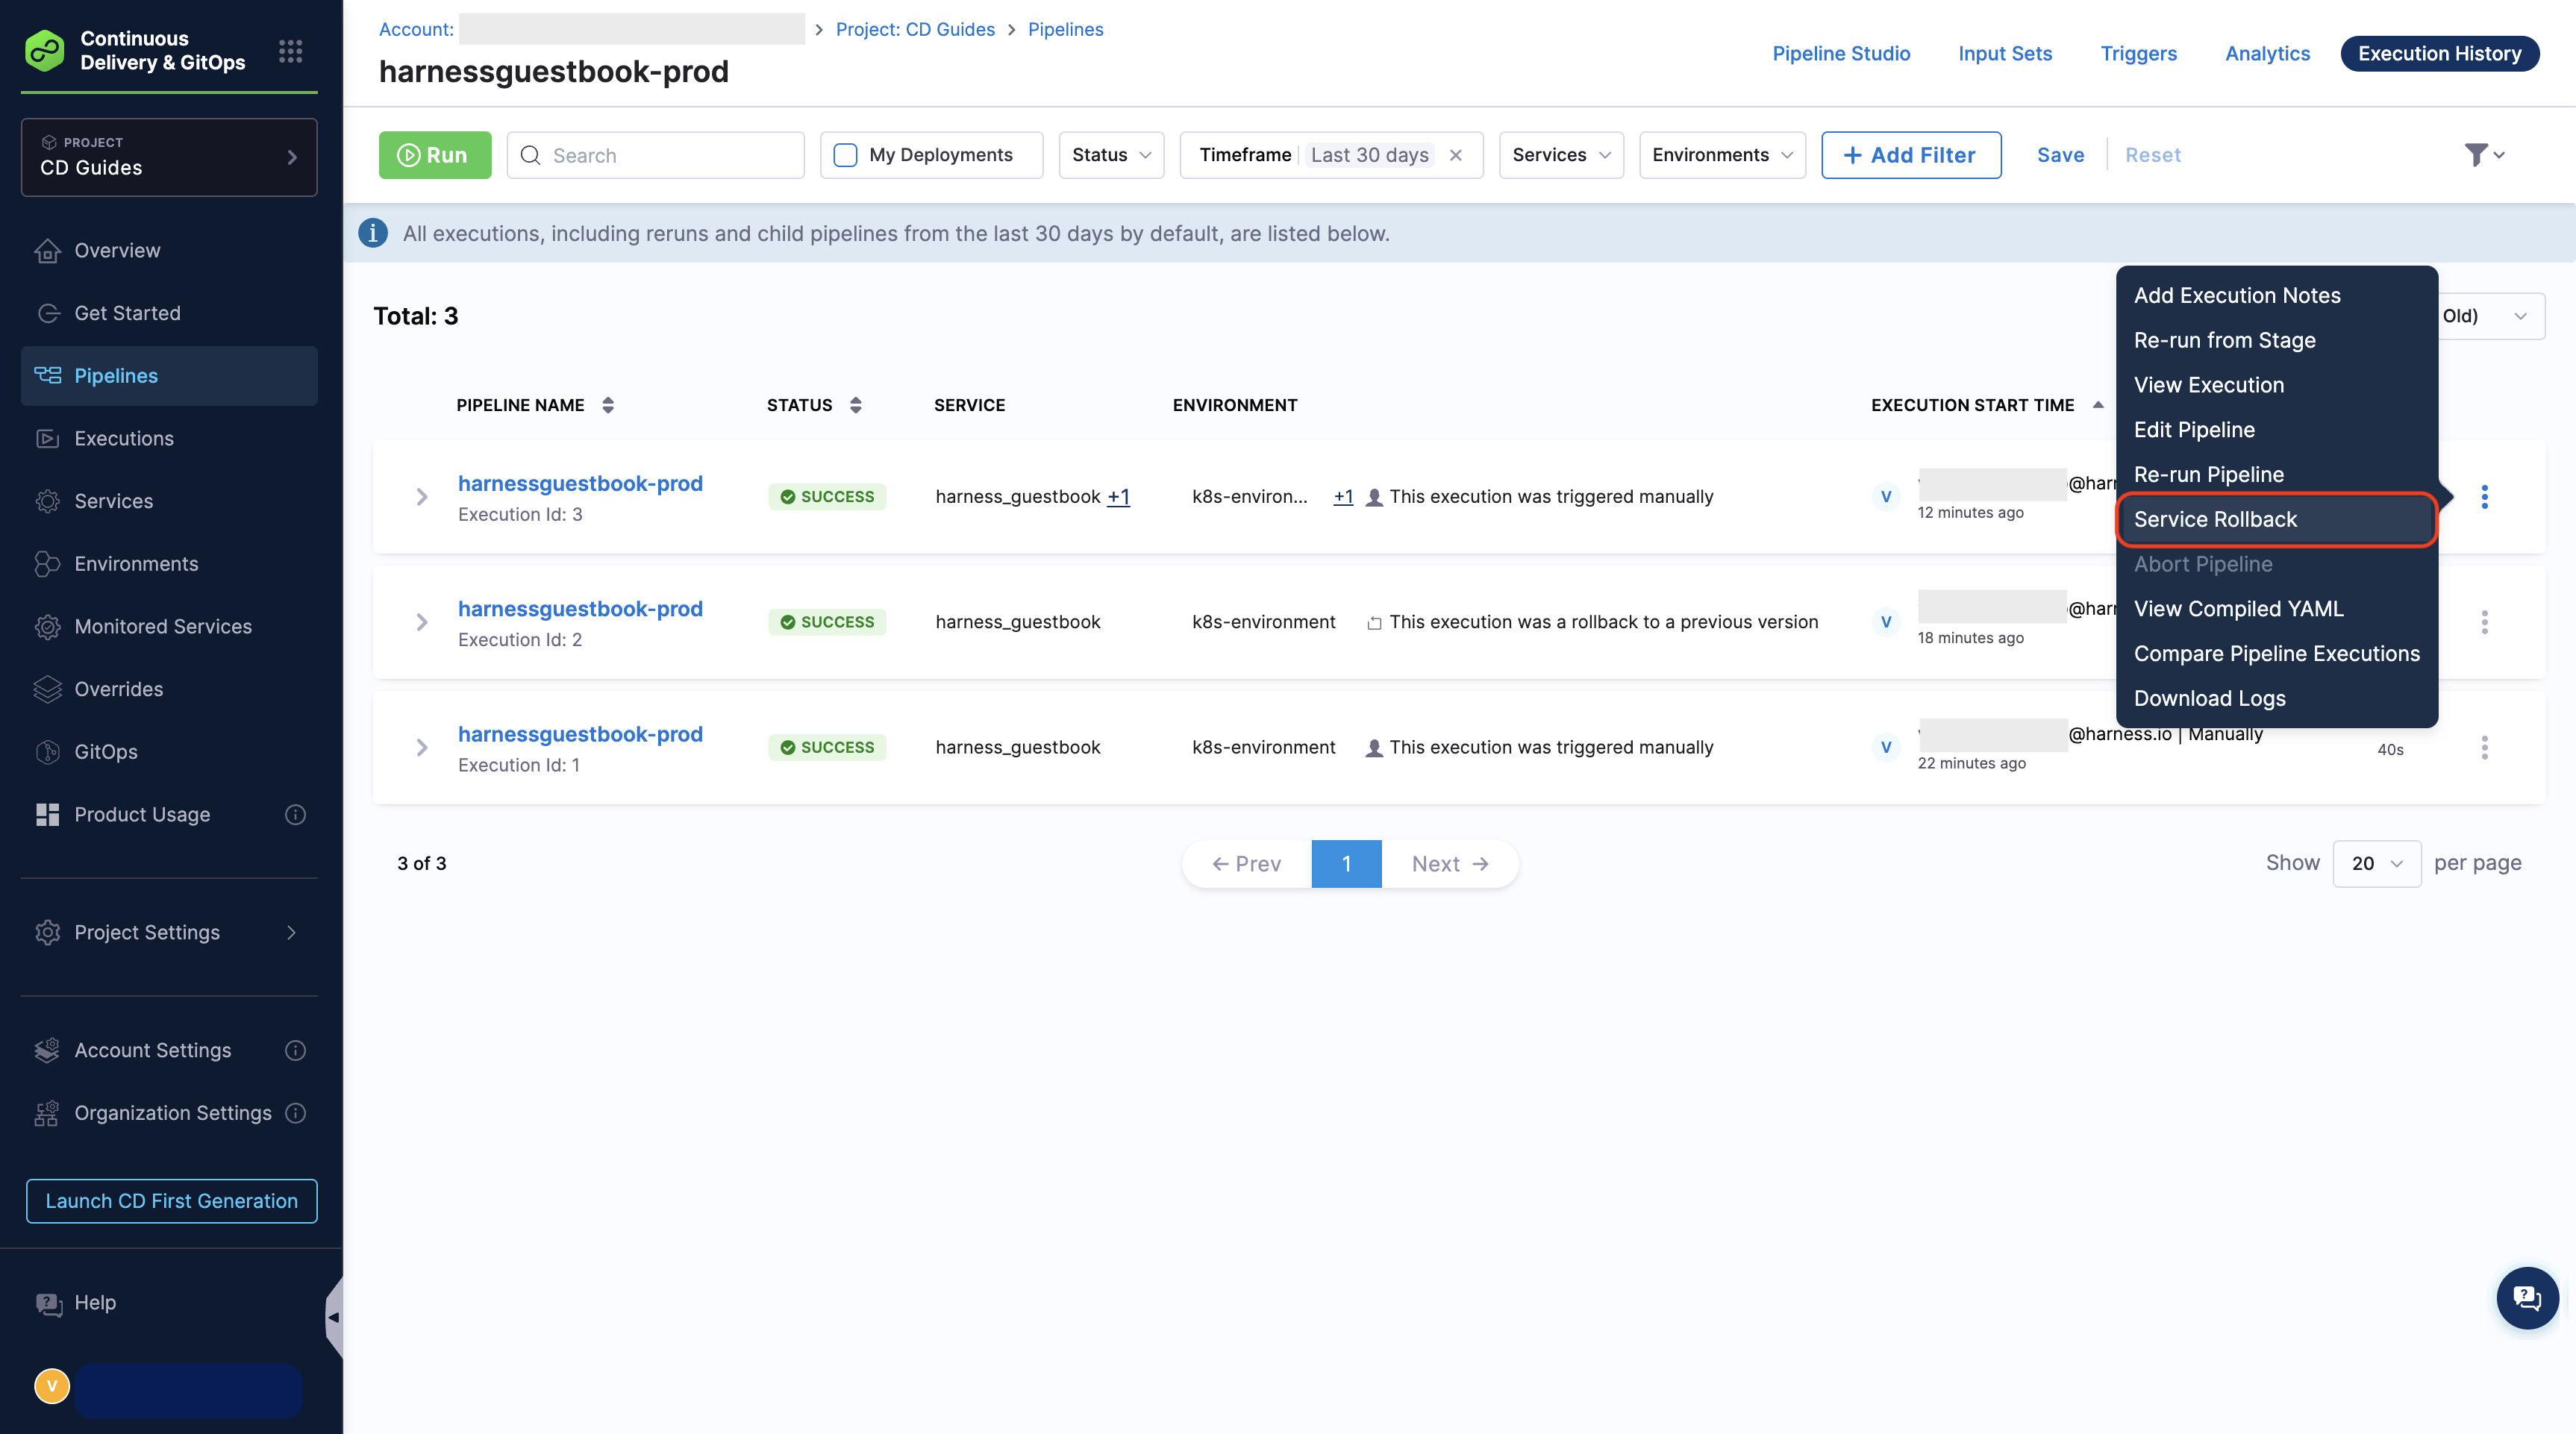Click the Product Usage info icon
The height and width of the screenshot is (1434, 2576).
coord(295,814)
